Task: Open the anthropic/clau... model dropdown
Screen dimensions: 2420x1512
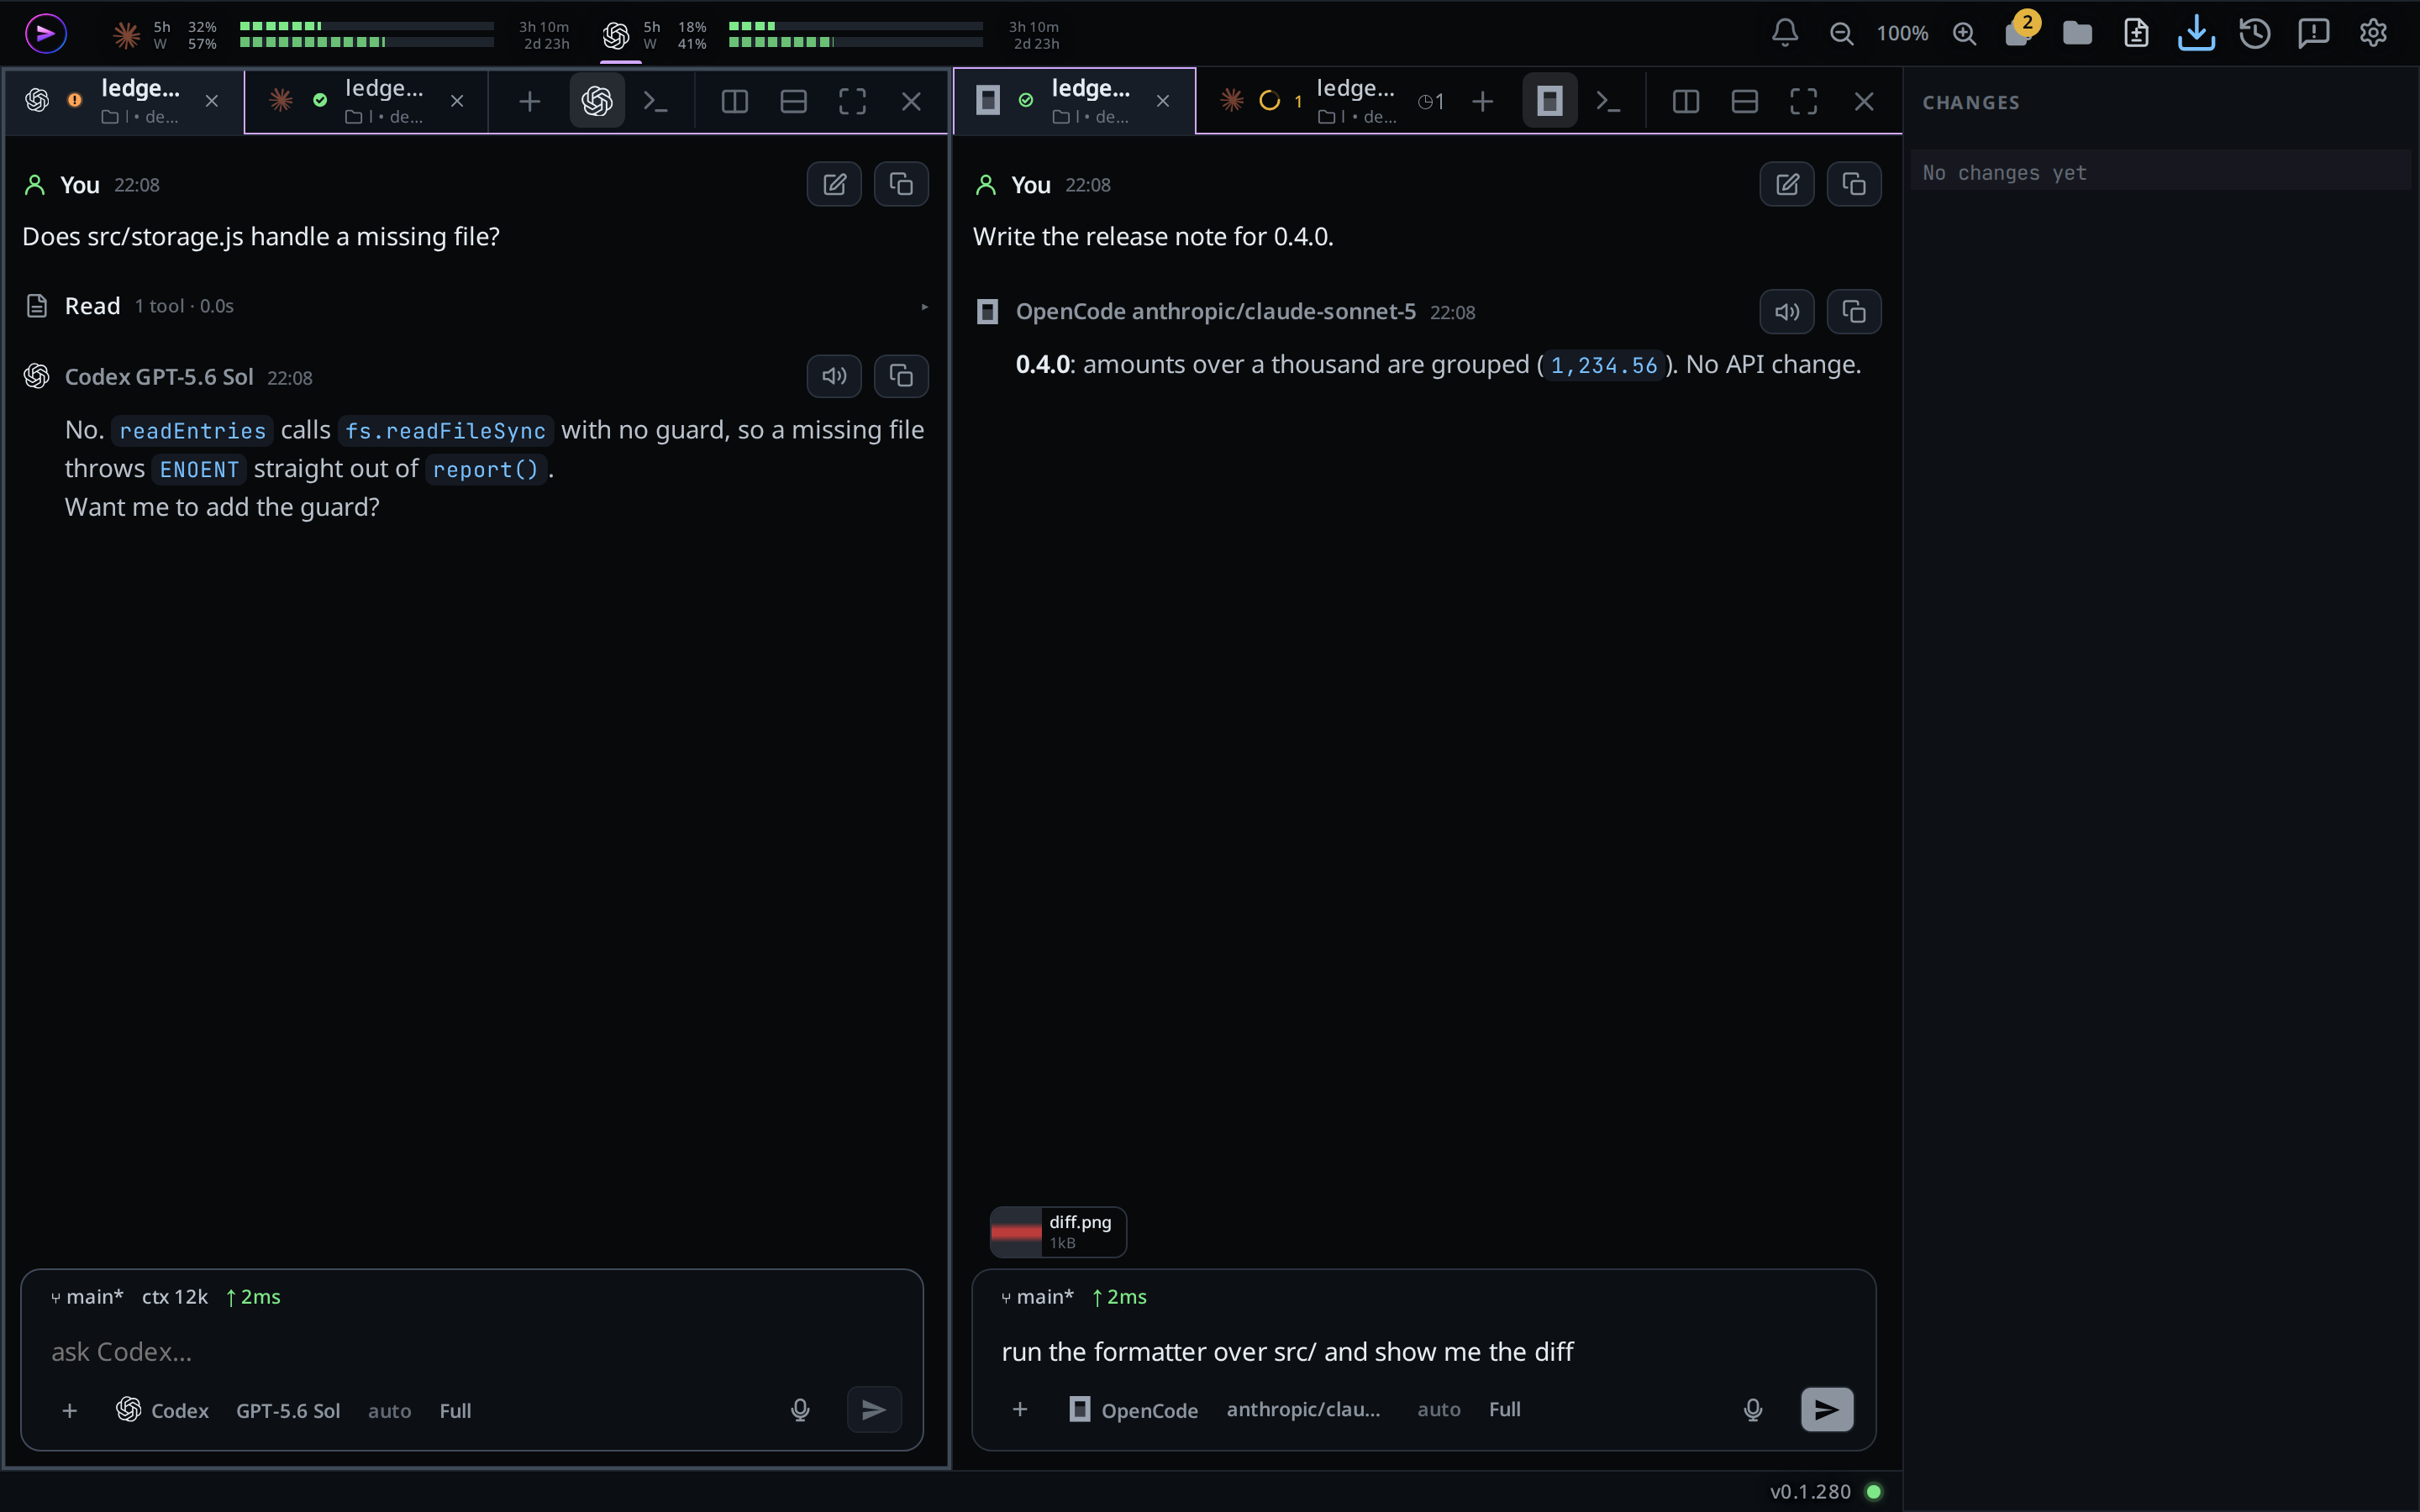Action: point(1303,1409)
